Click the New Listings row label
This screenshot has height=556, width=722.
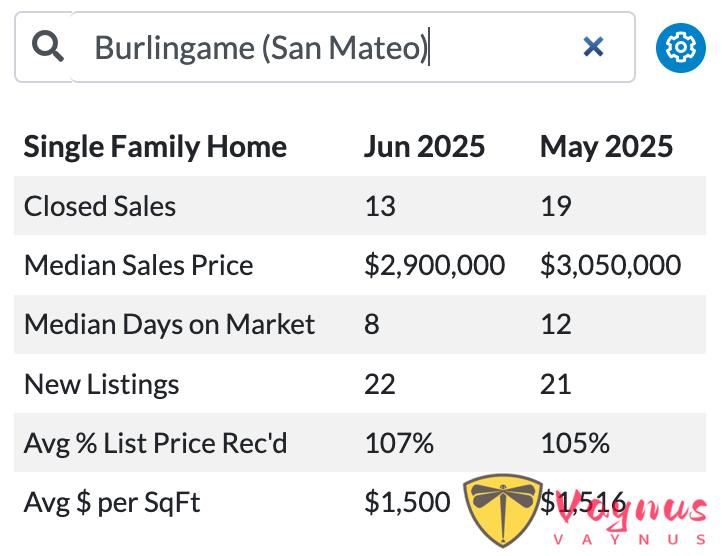(x=101, y=384)
